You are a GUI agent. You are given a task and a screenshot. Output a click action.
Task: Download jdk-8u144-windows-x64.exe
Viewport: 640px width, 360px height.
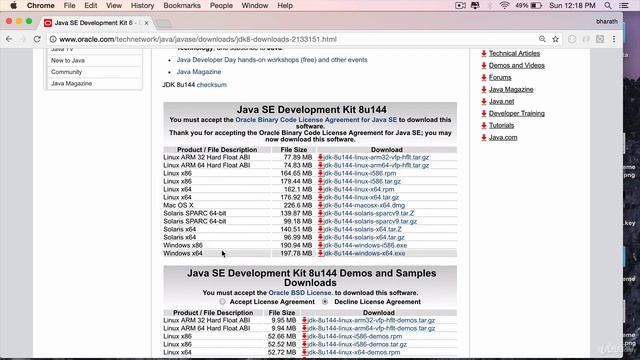(x=364, y=253)
